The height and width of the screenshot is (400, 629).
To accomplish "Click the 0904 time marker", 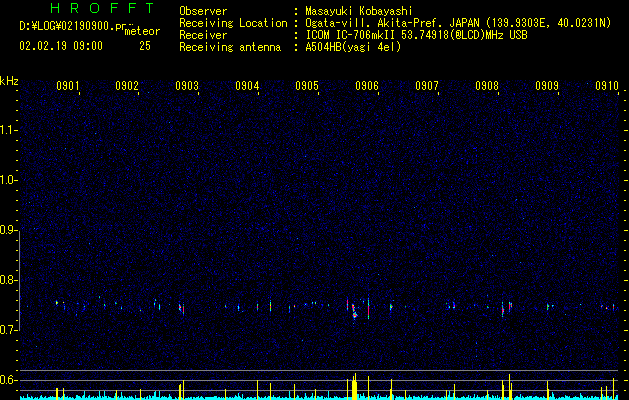I will click(x=247, y=86).
